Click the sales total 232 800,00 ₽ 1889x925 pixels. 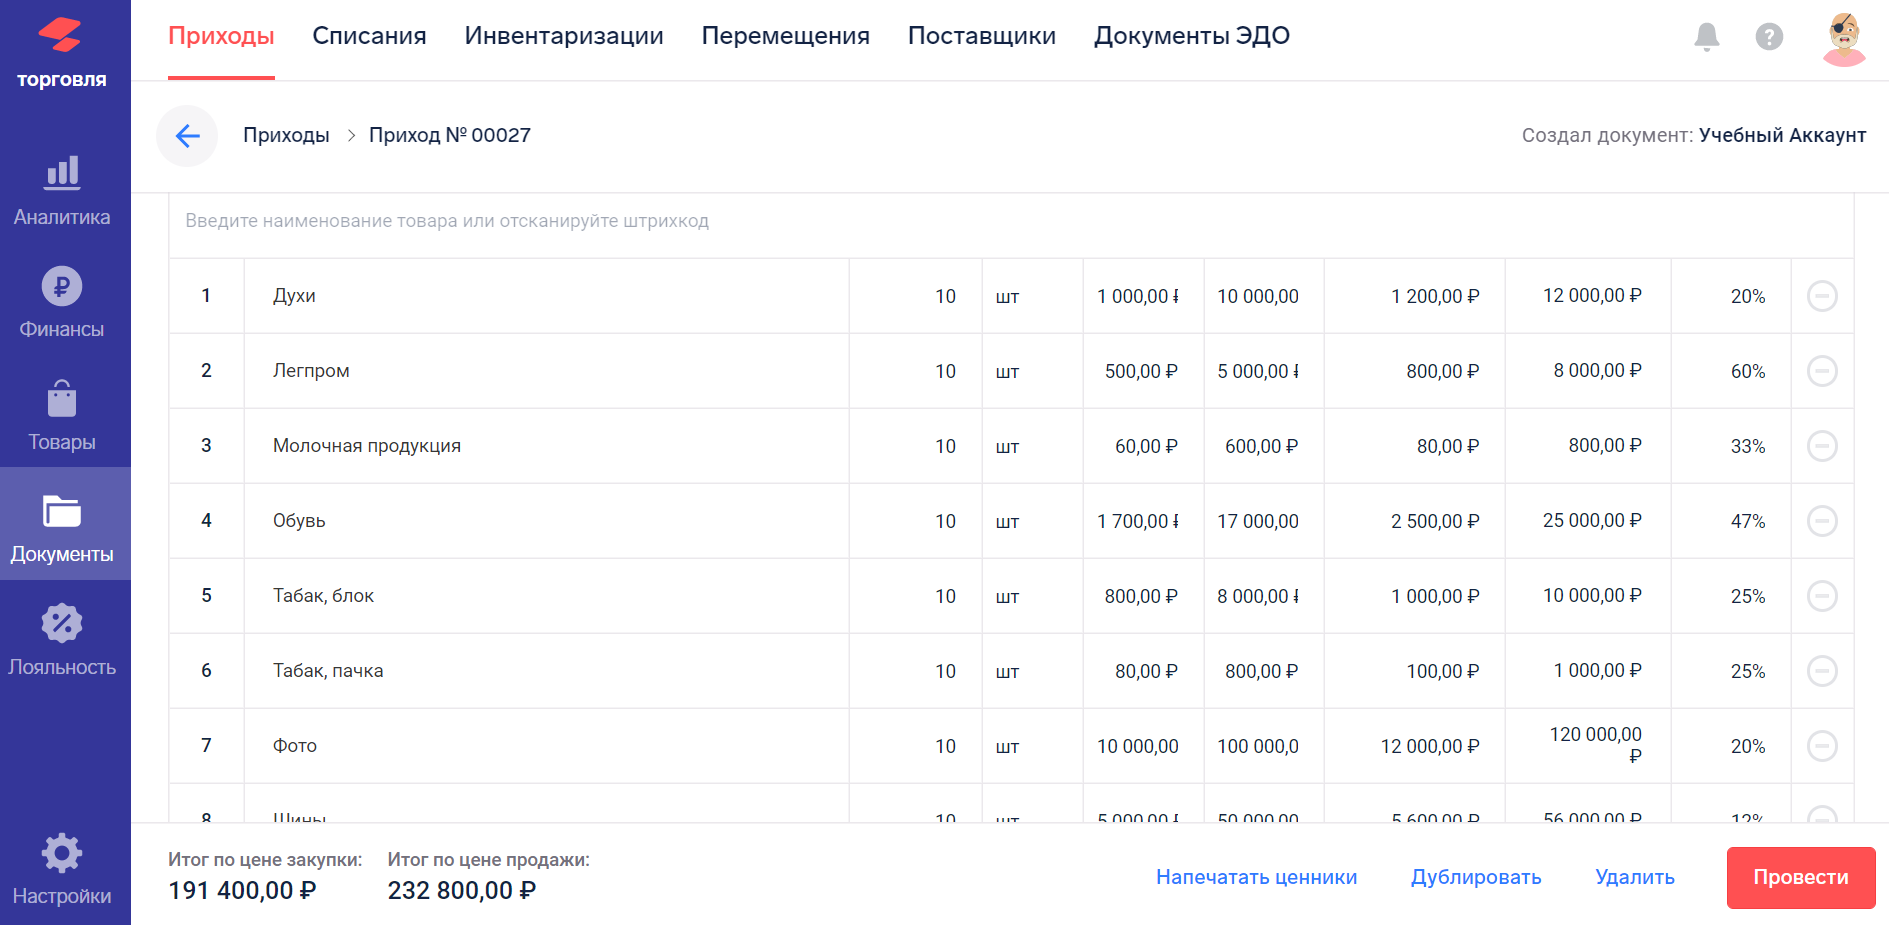coord(462,890)
